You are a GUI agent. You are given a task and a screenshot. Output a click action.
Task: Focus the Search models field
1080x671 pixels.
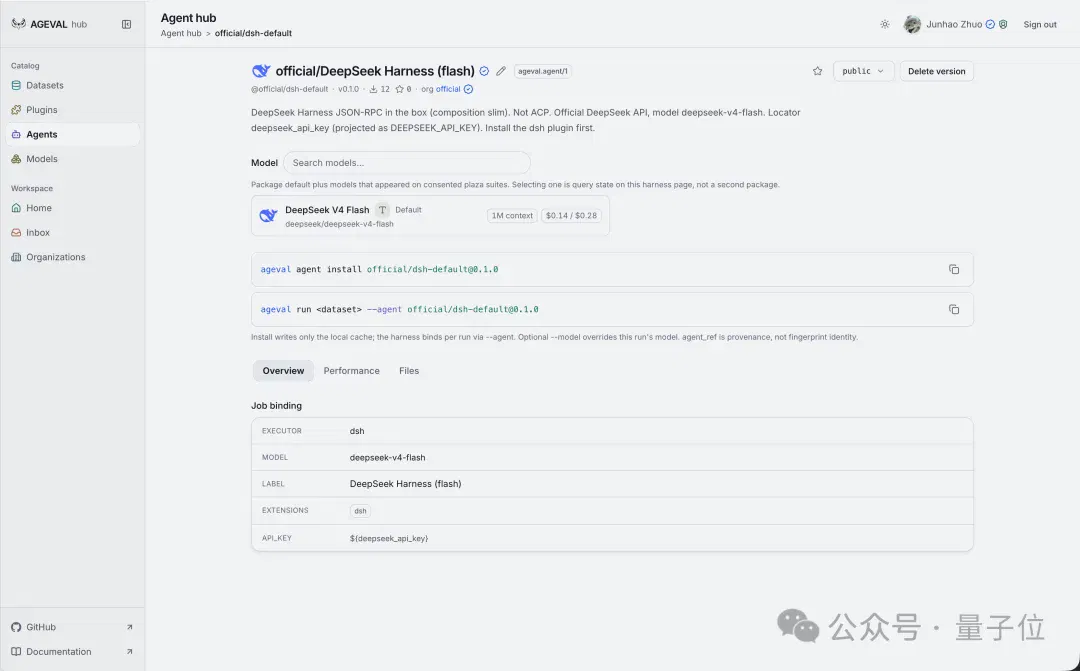pos(407,163)
